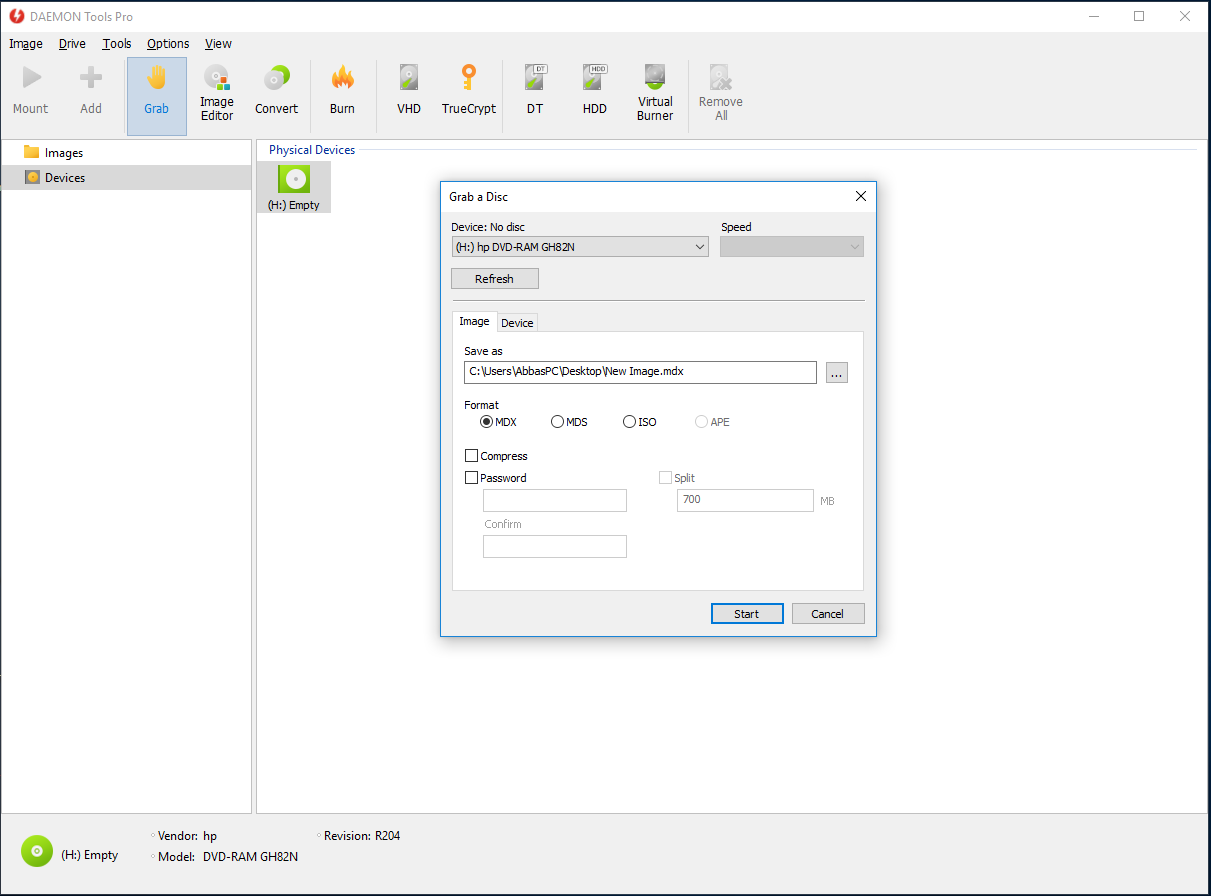
Task: Open the VHD creation tool
Action: point(409,90)
